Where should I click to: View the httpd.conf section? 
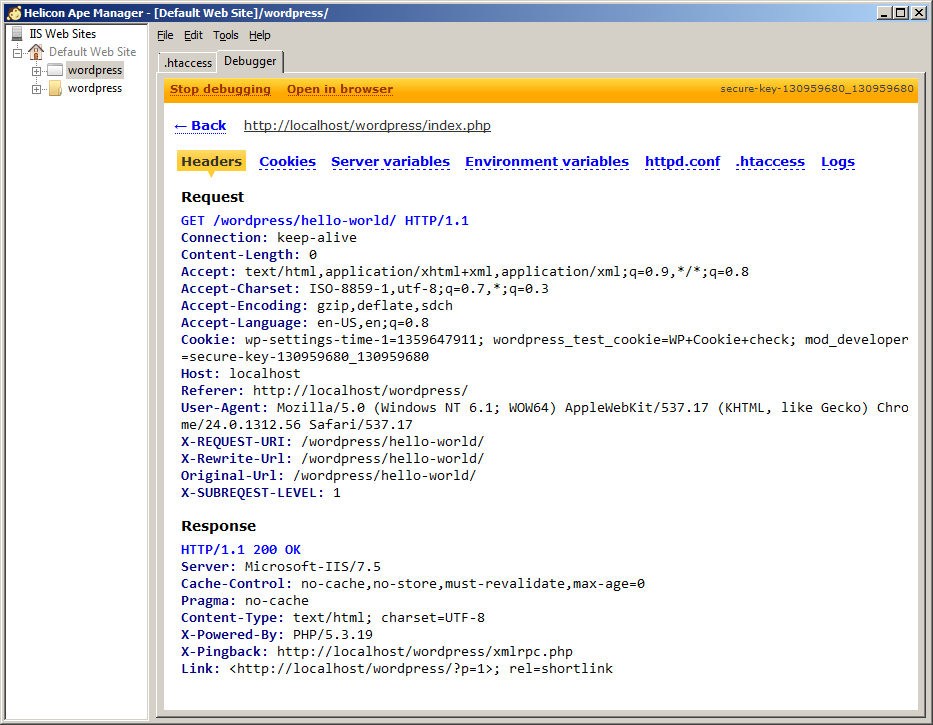(682, 162)
